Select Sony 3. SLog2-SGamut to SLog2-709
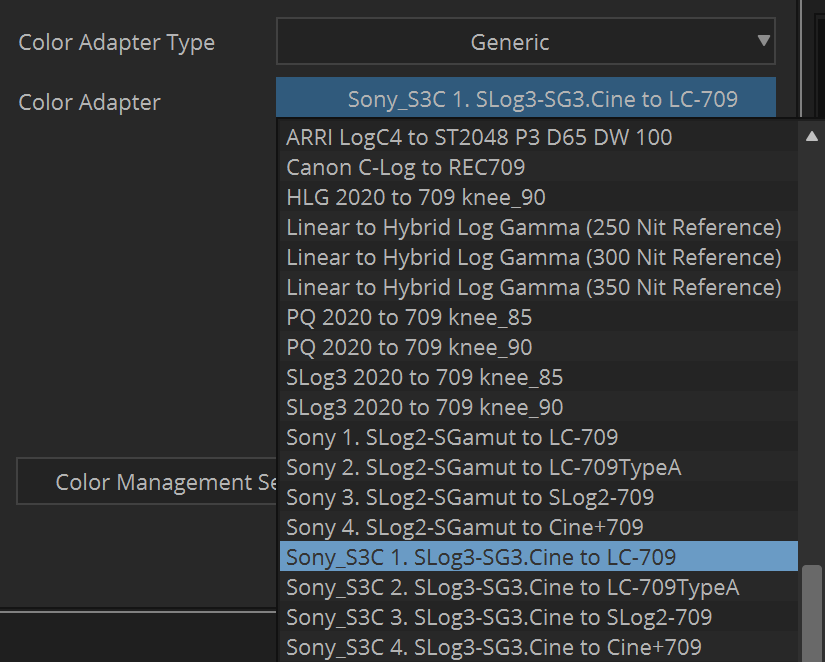 coord(539,497)
